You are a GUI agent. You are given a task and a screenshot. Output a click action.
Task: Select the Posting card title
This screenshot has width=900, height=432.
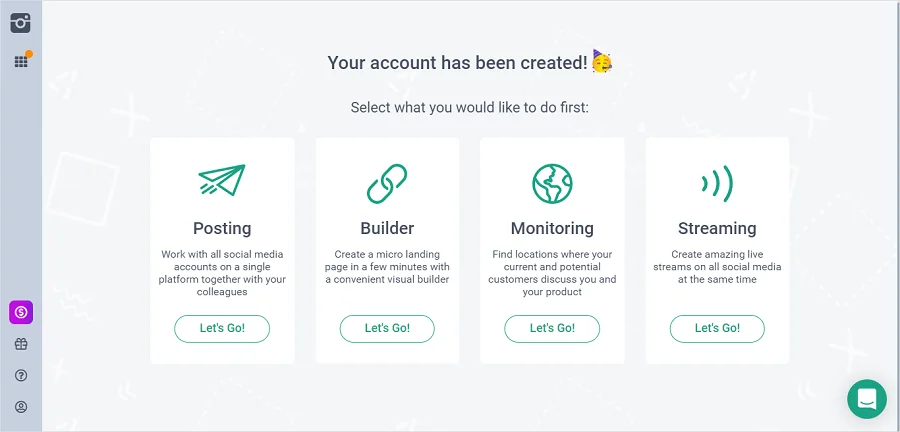pyautogui.click(x=222, y=228)
